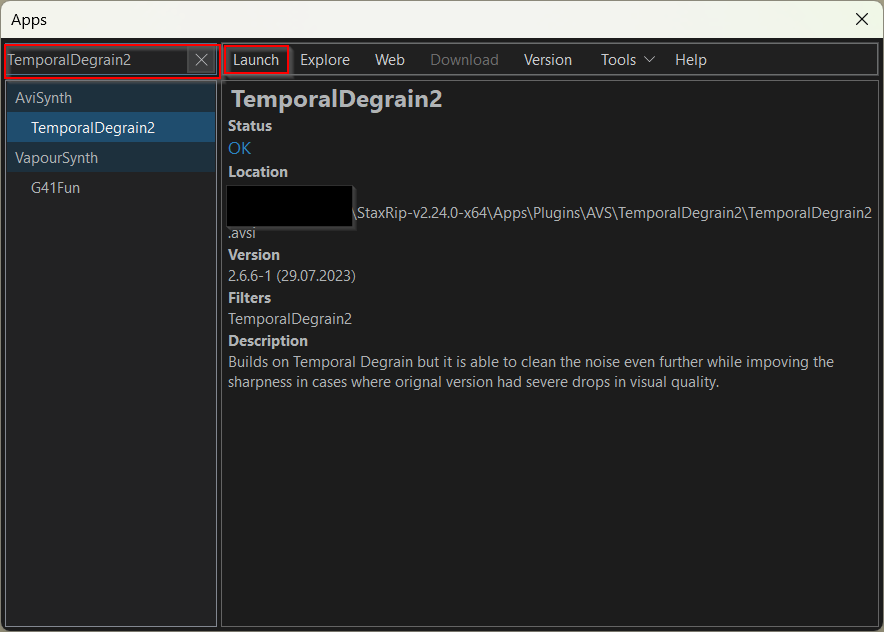Open the Explore menu item
Screen dimensions: 884x632
325,60
